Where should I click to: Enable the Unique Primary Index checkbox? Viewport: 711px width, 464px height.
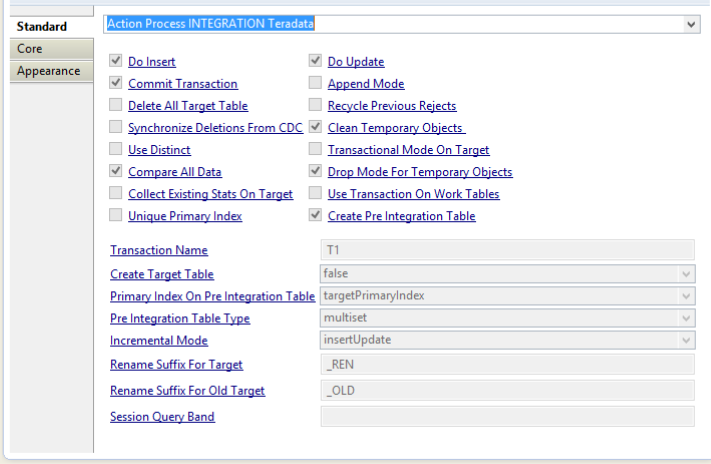coord(116,215)
